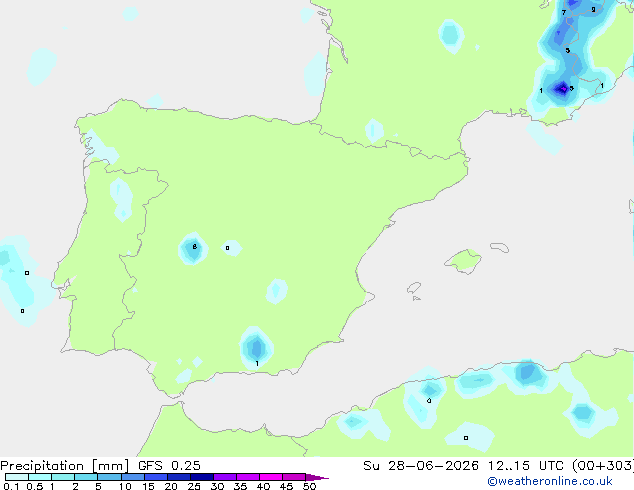Click the Menorca island outline

click(499, 247)
